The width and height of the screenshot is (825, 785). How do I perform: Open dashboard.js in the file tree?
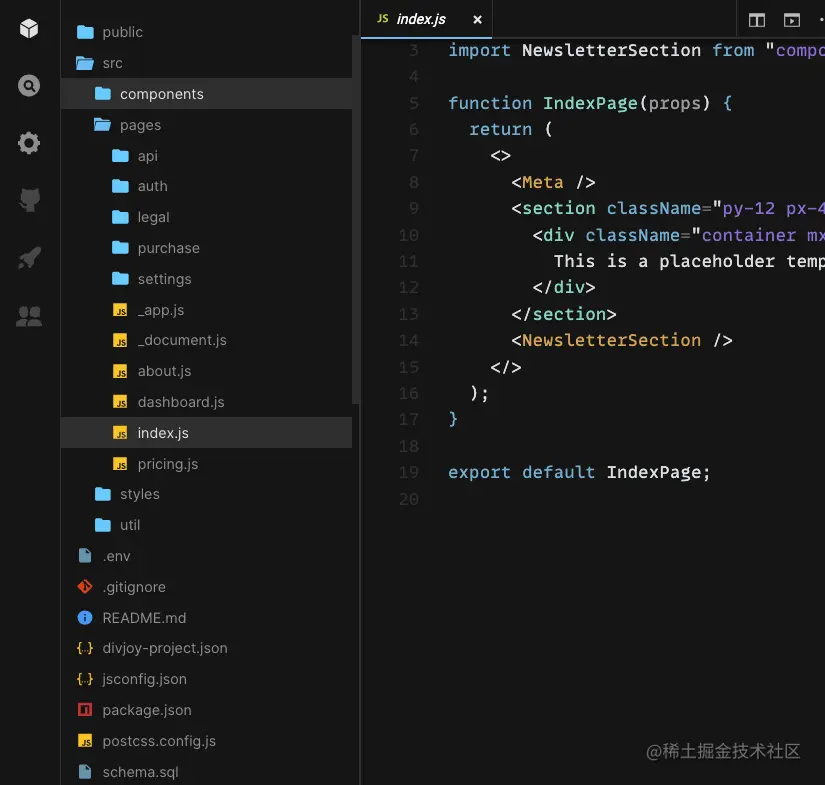pyautogui.click(x=206, y=402)
